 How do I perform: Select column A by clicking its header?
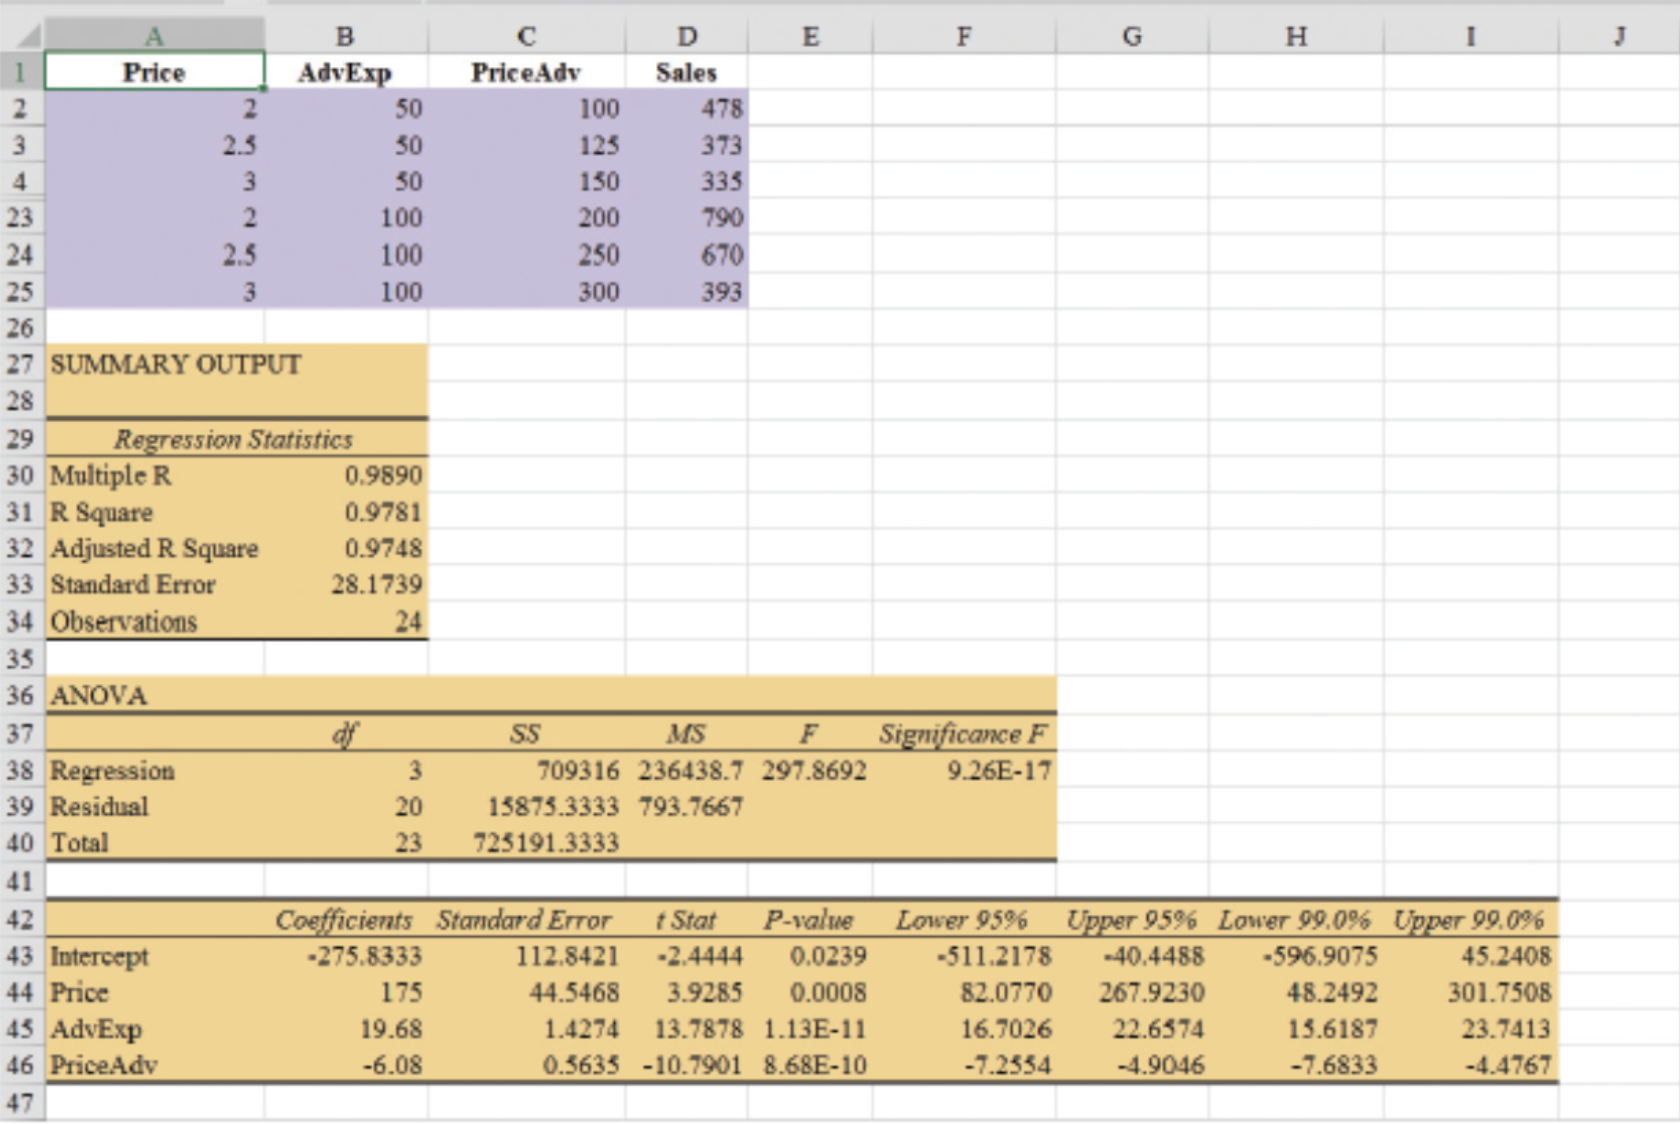(155, 35)
